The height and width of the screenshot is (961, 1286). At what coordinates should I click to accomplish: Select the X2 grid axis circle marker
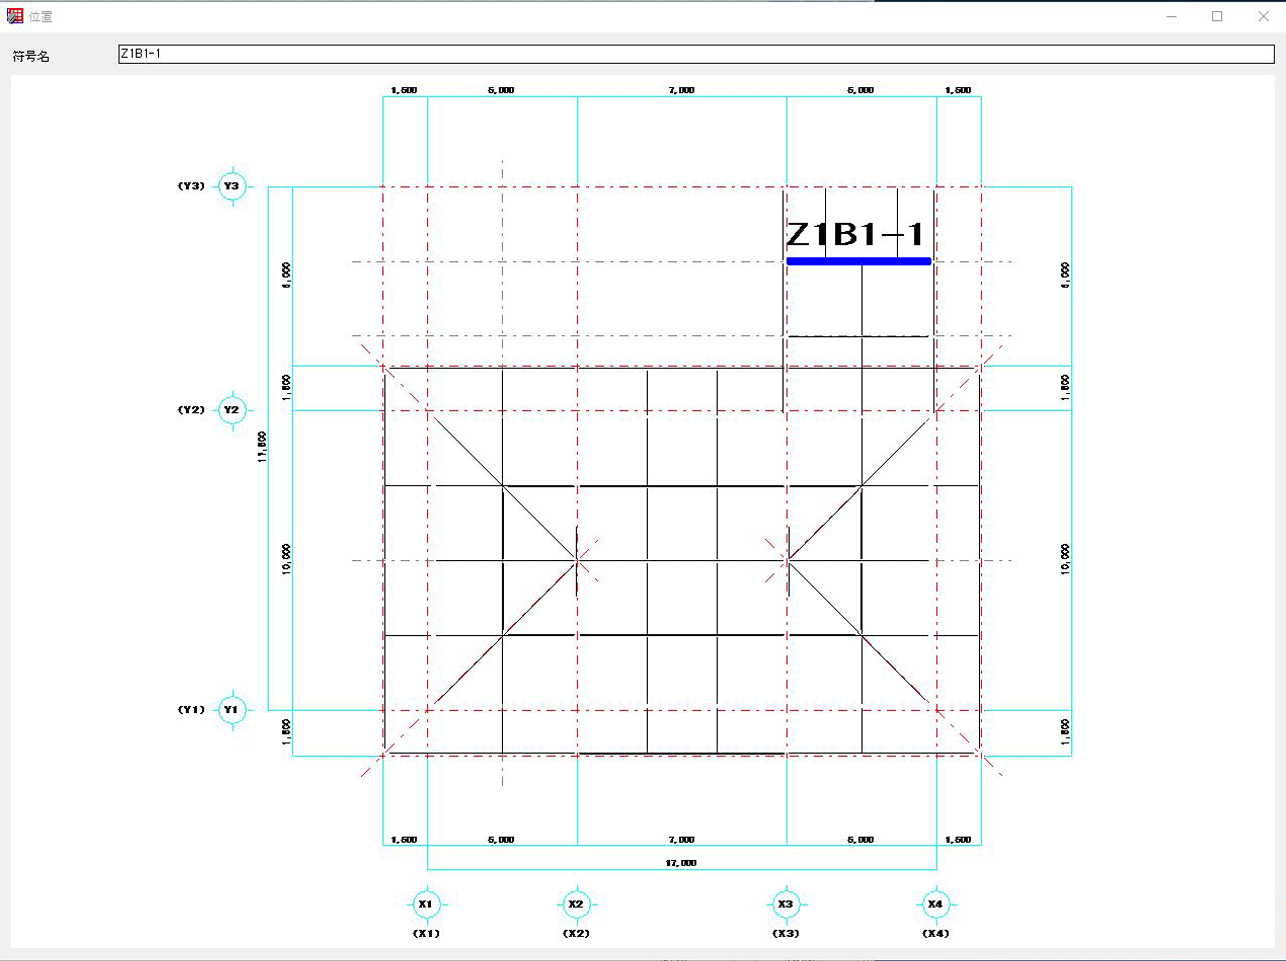tap(576, 904)
